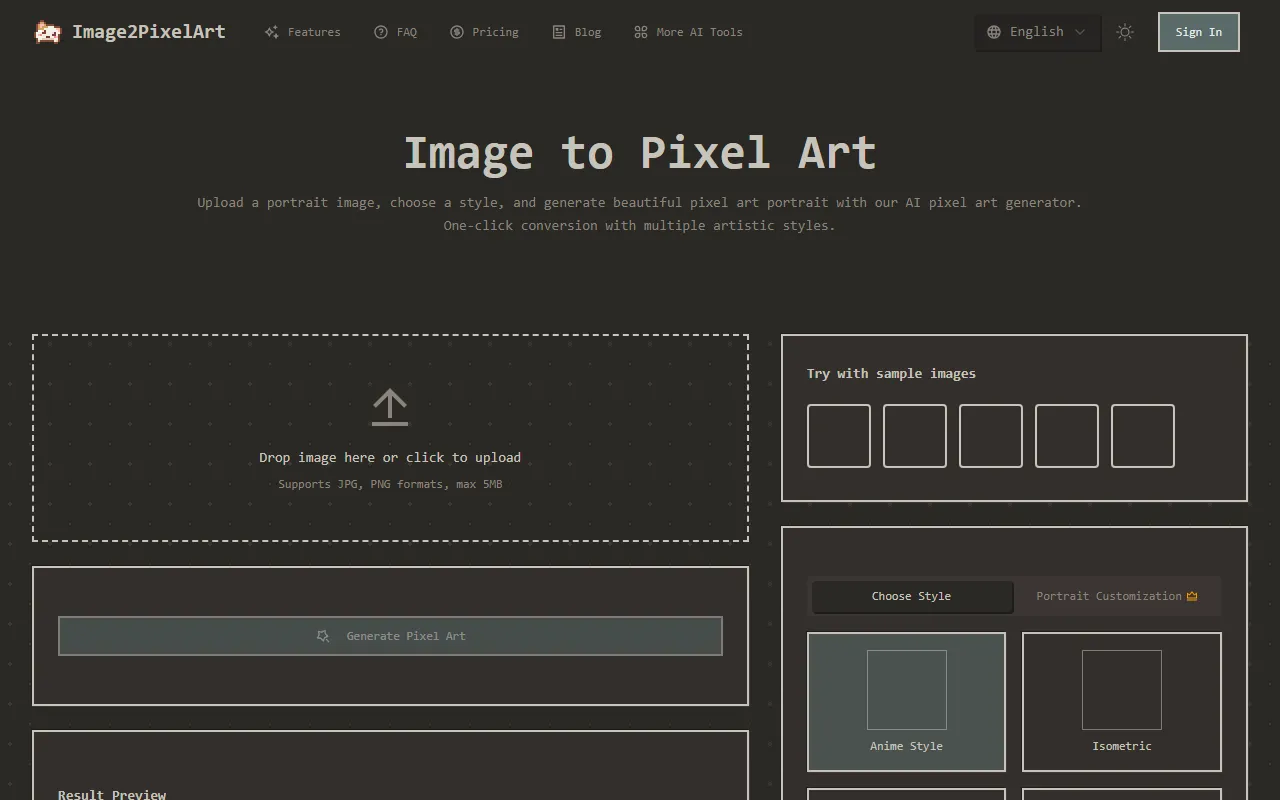The height and width of the screenshot is (800, 1280).
Task: Click the question mark FAQ icon
Action: [381, 32]
